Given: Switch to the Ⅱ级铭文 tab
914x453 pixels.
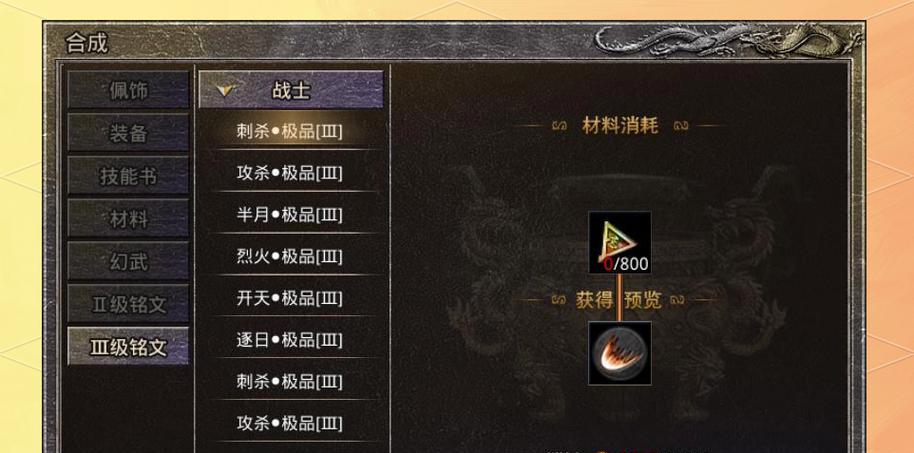Looking at the screenshot, I should click(128, 304).
